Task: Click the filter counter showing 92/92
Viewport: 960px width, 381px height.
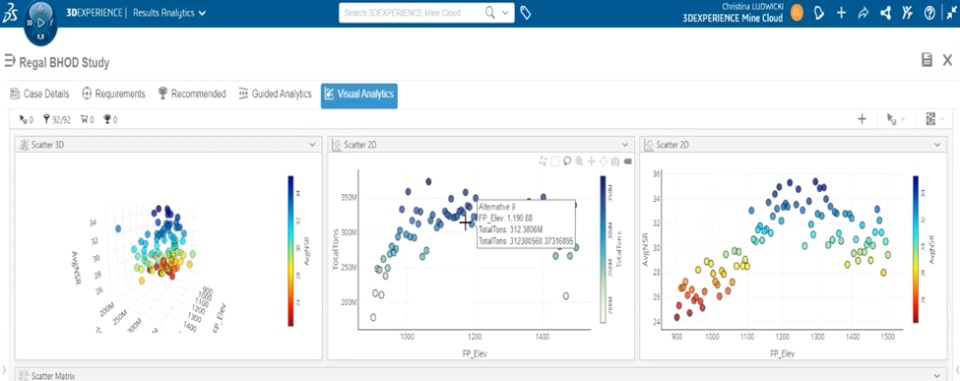Action: [x=56, y=119]
